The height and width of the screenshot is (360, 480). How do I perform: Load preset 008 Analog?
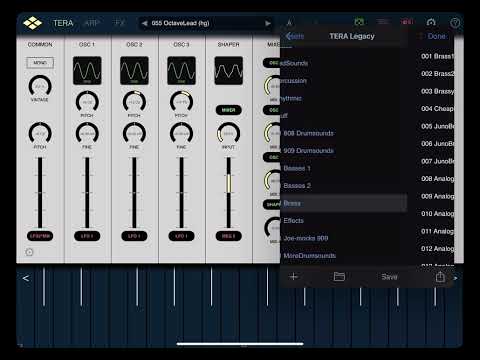pyautogui.click(x=437, y=179)
